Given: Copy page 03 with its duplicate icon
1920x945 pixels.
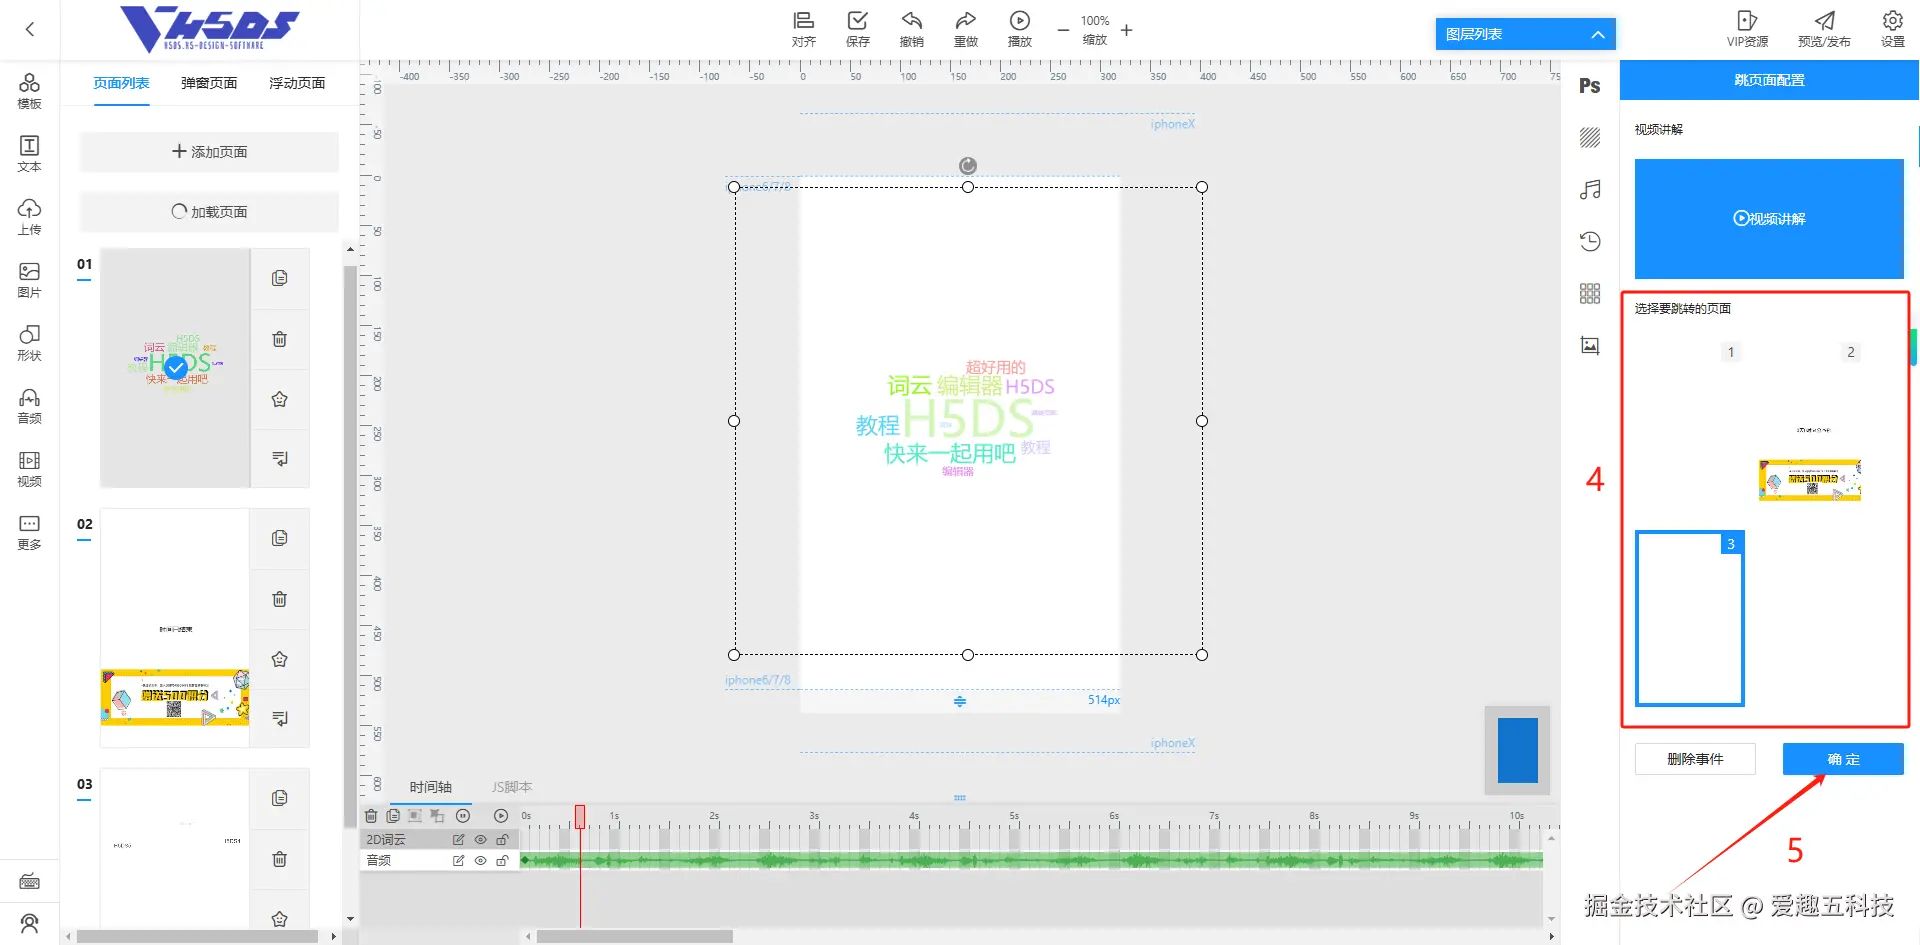Looking at the screenshot, I should point(280,798).
